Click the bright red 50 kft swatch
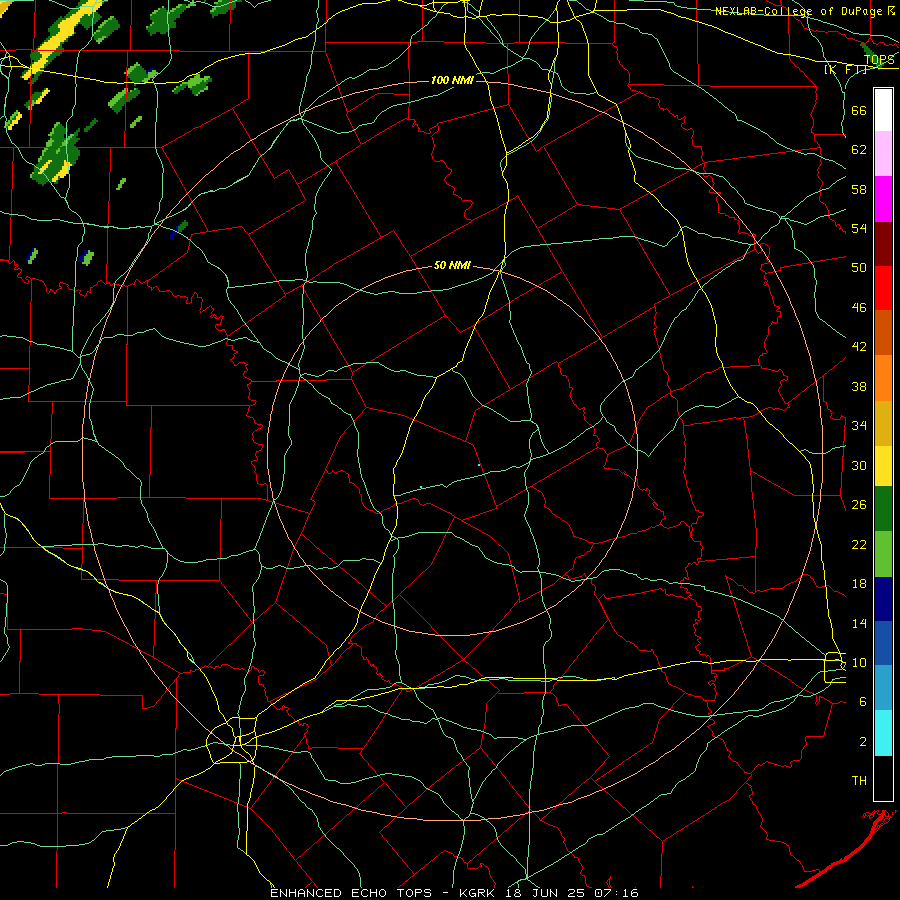This screenshot has height=900, width=900. [x=883, y=288]
